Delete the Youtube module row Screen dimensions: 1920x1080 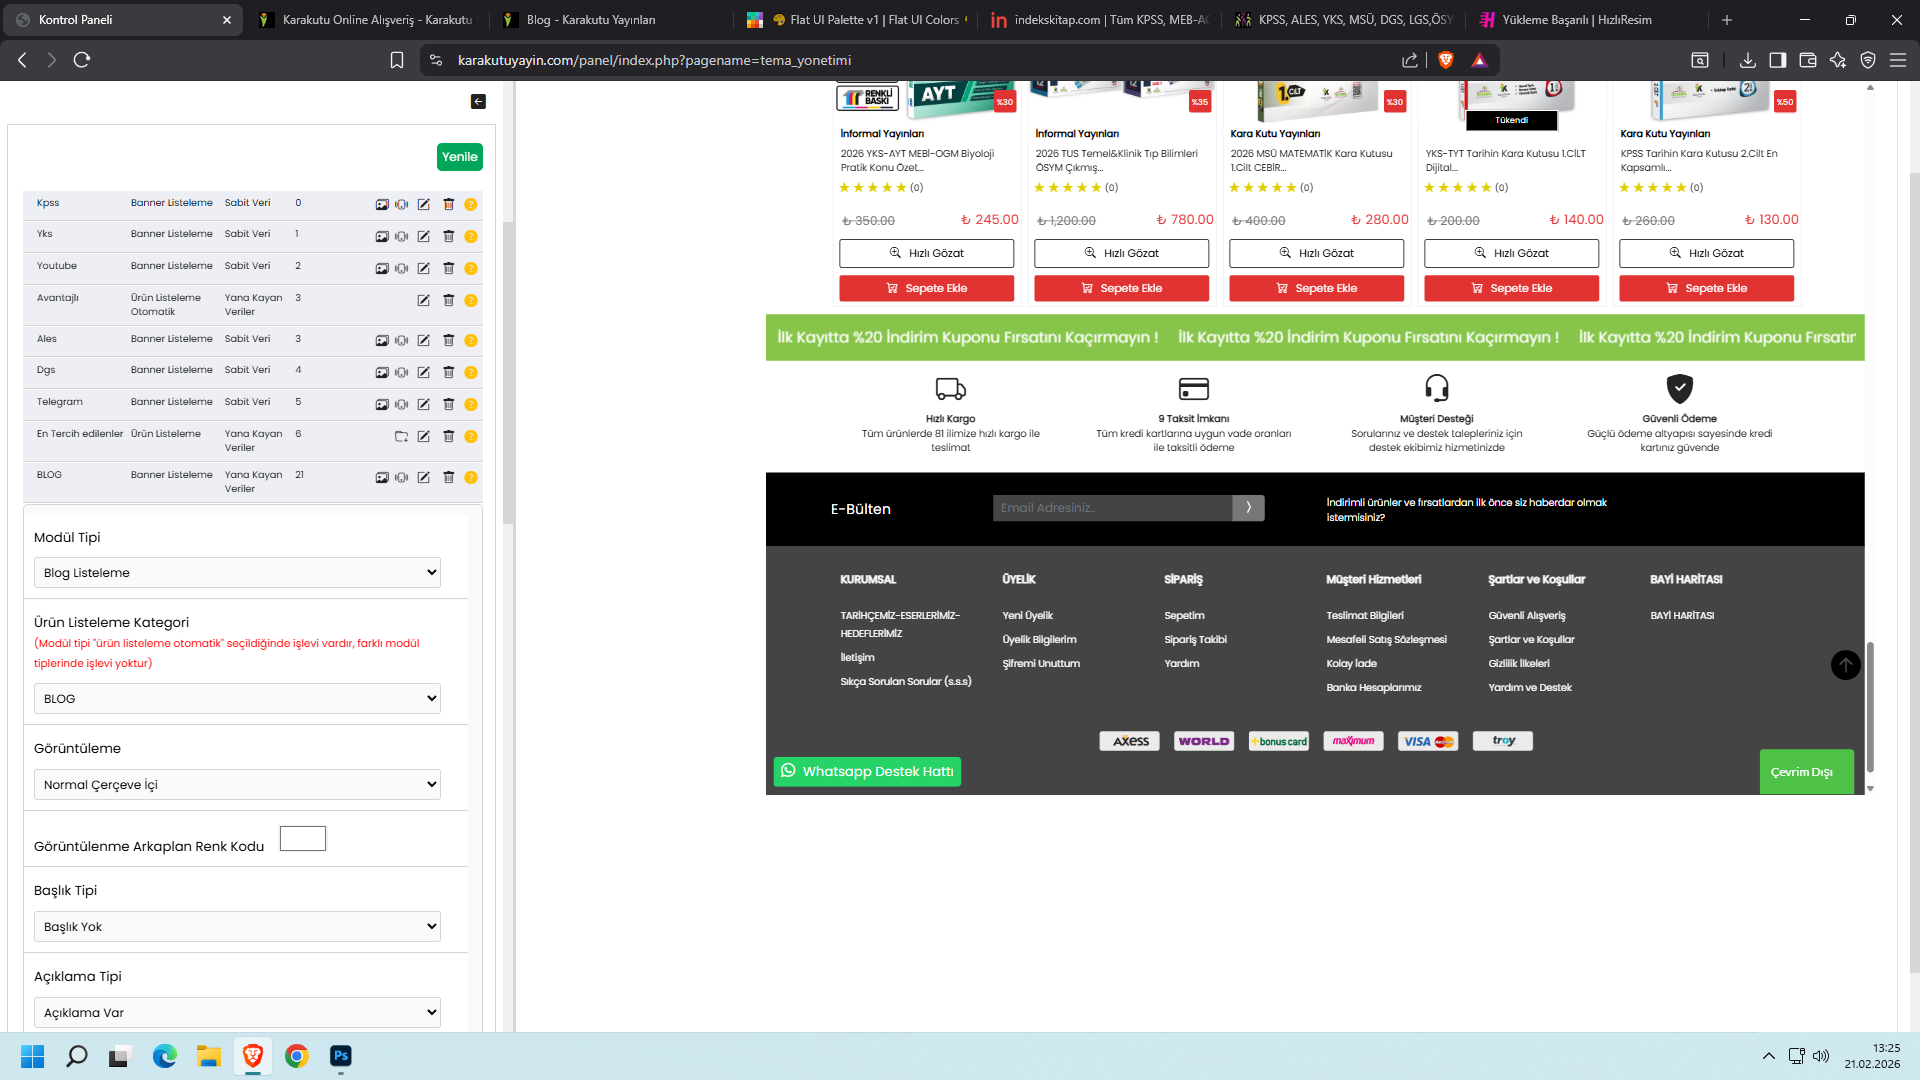pos(448,268)
